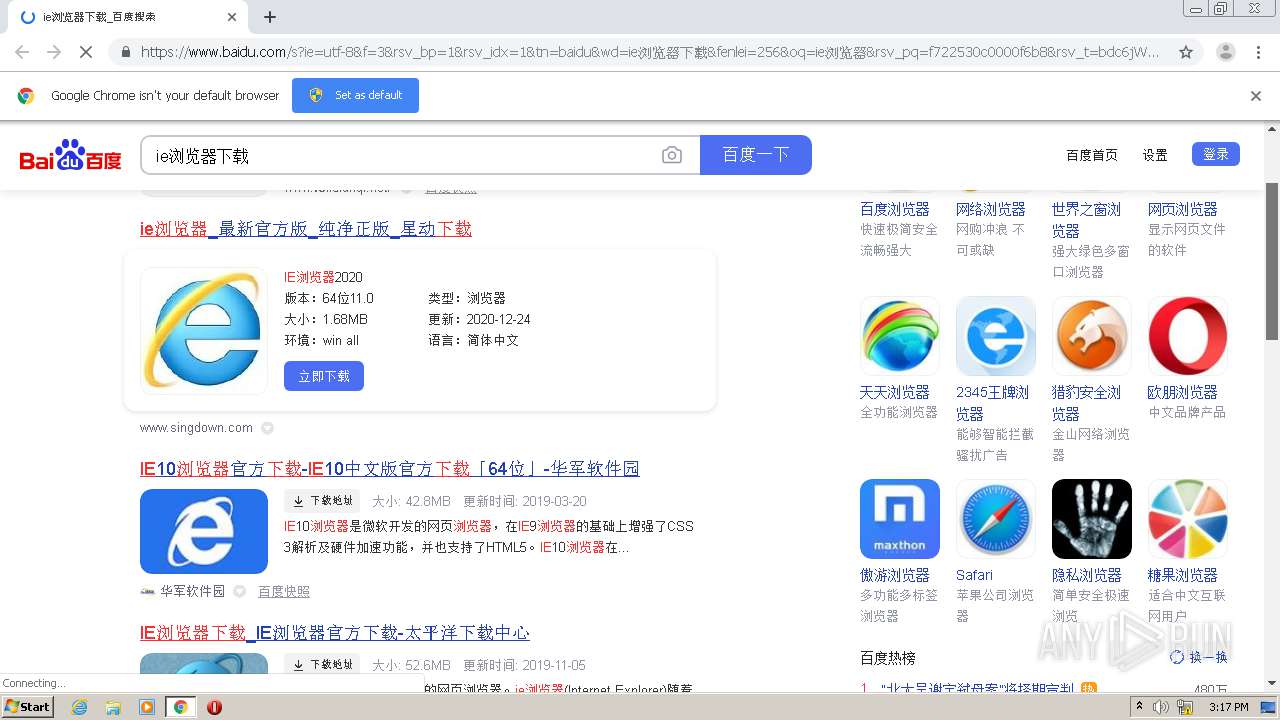
Task: Click the address bar URL
Action: tap(650, 52)
